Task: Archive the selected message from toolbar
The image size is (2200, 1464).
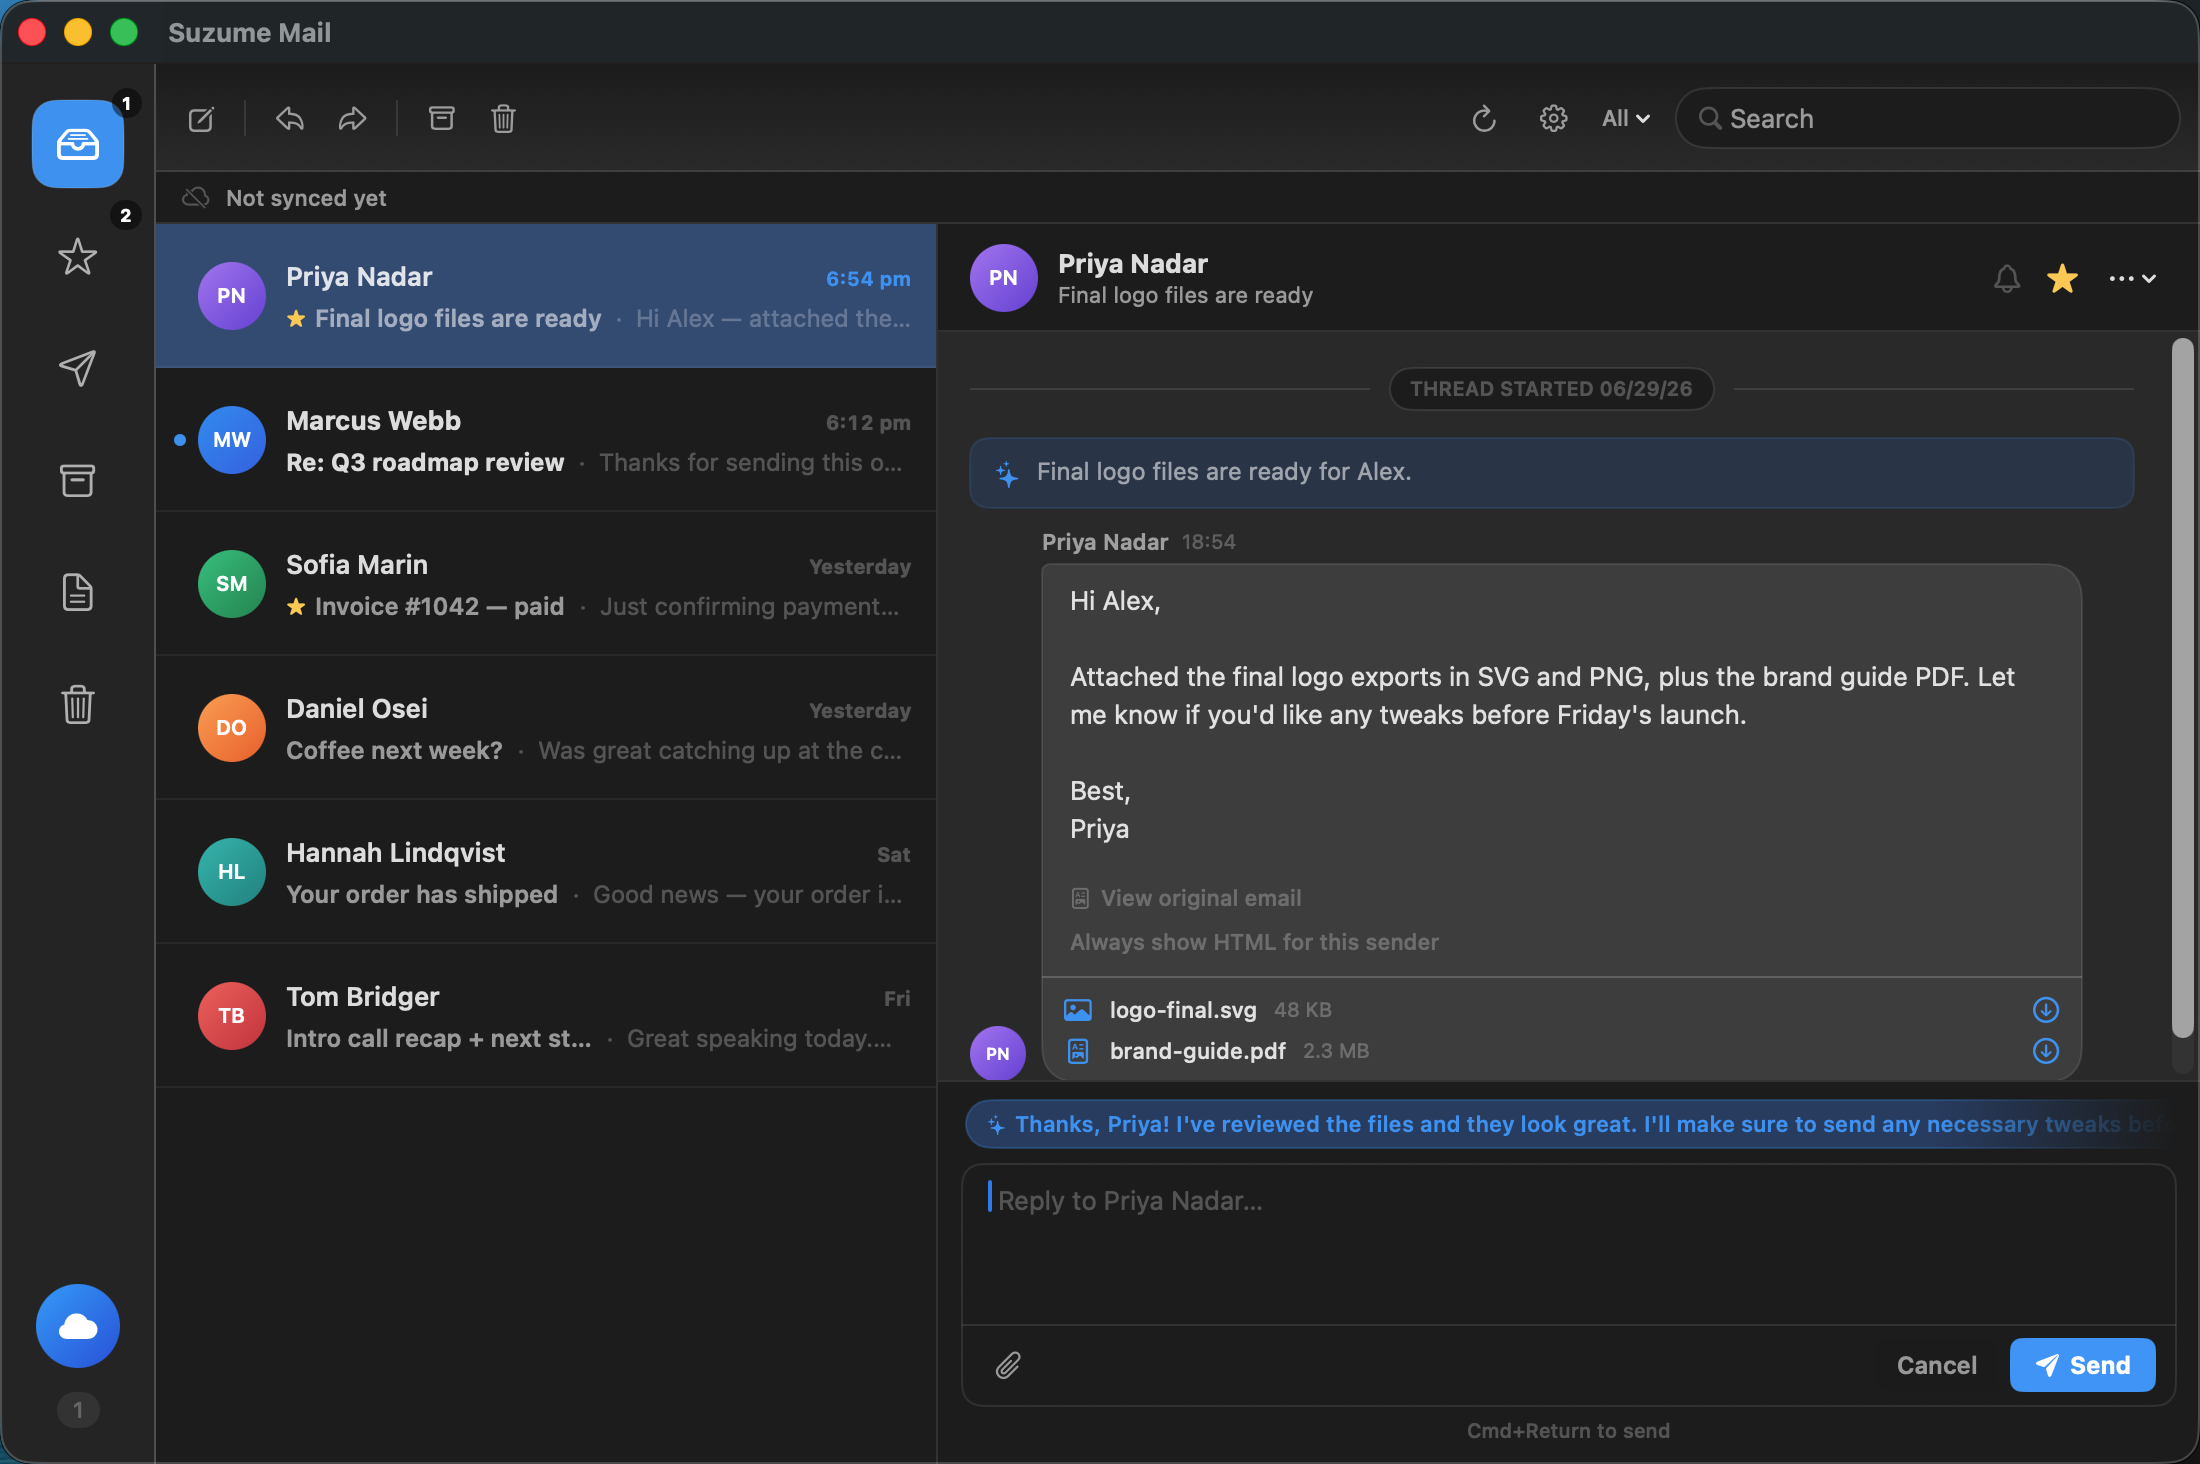Action: 441,119
